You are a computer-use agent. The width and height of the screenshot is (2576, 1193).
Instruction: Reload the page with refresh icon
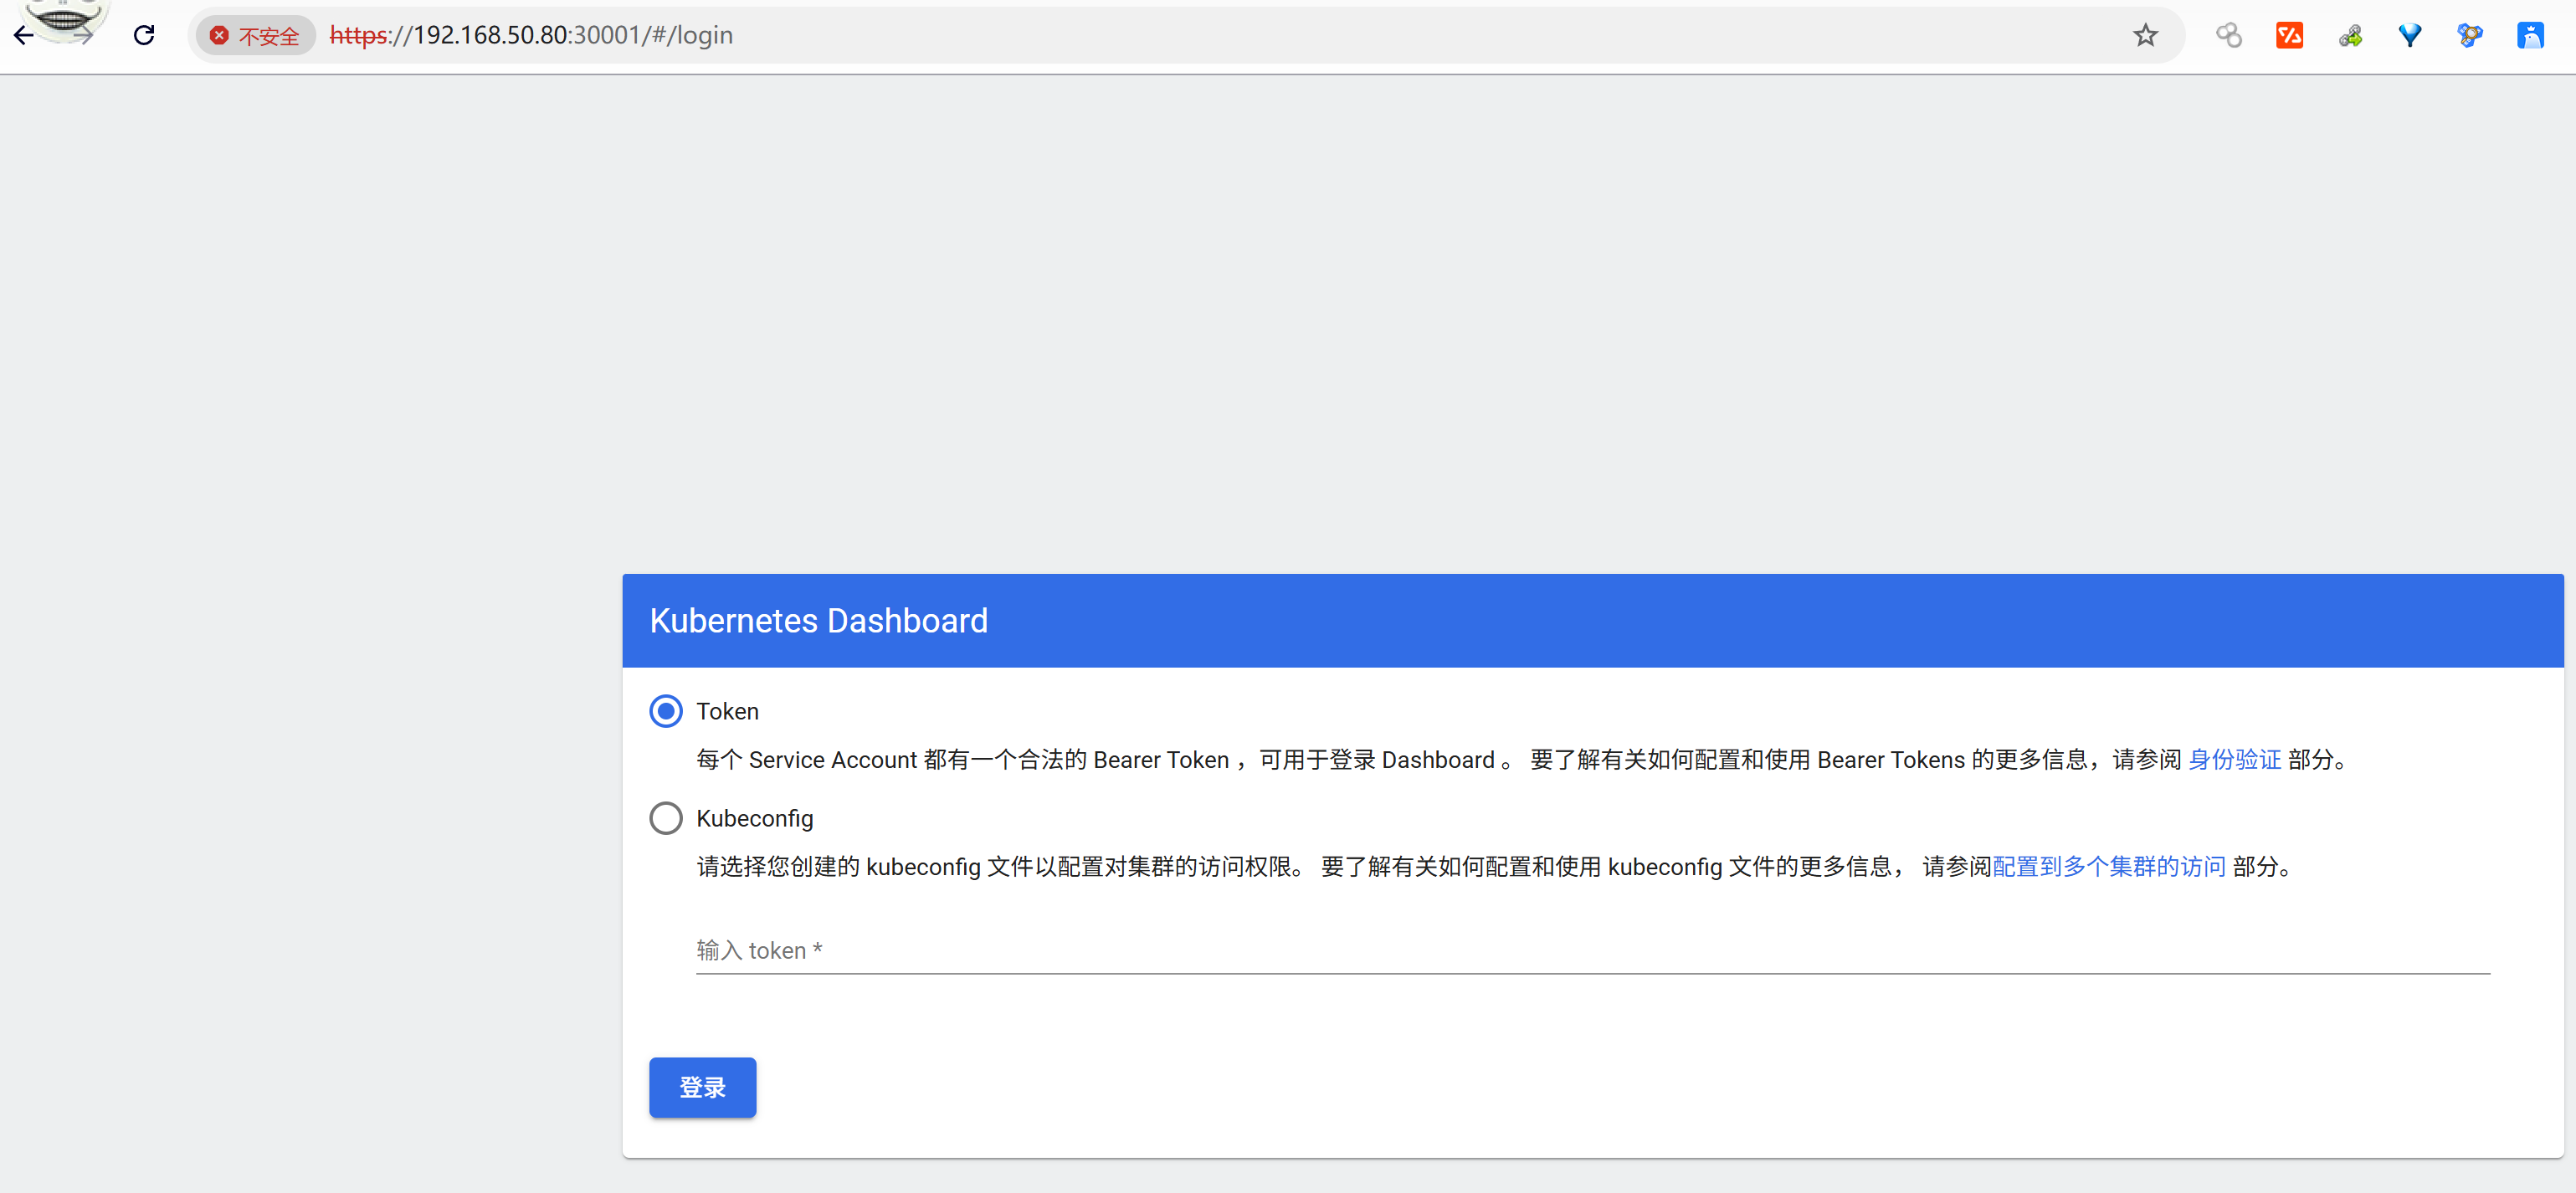144,36
